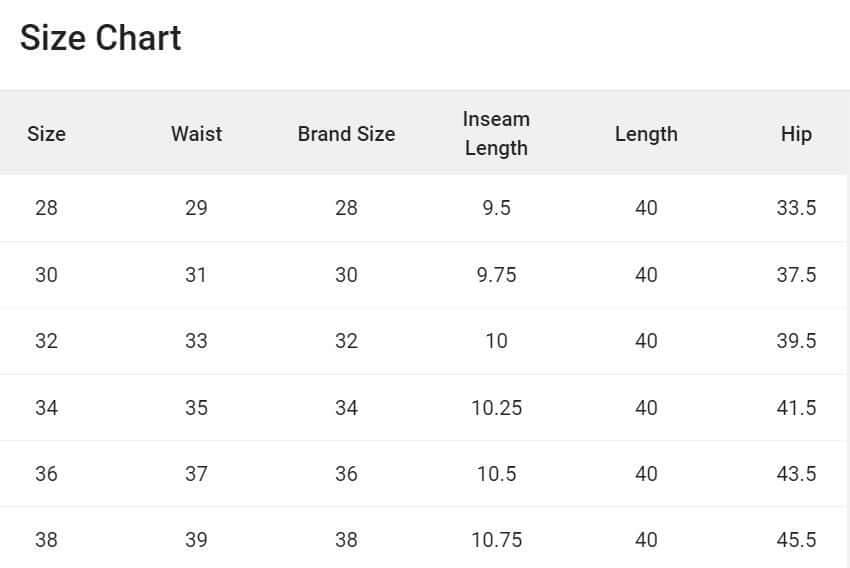The image size is (850, 568).
Task: Select hip value 39.5
Action: 796,341
